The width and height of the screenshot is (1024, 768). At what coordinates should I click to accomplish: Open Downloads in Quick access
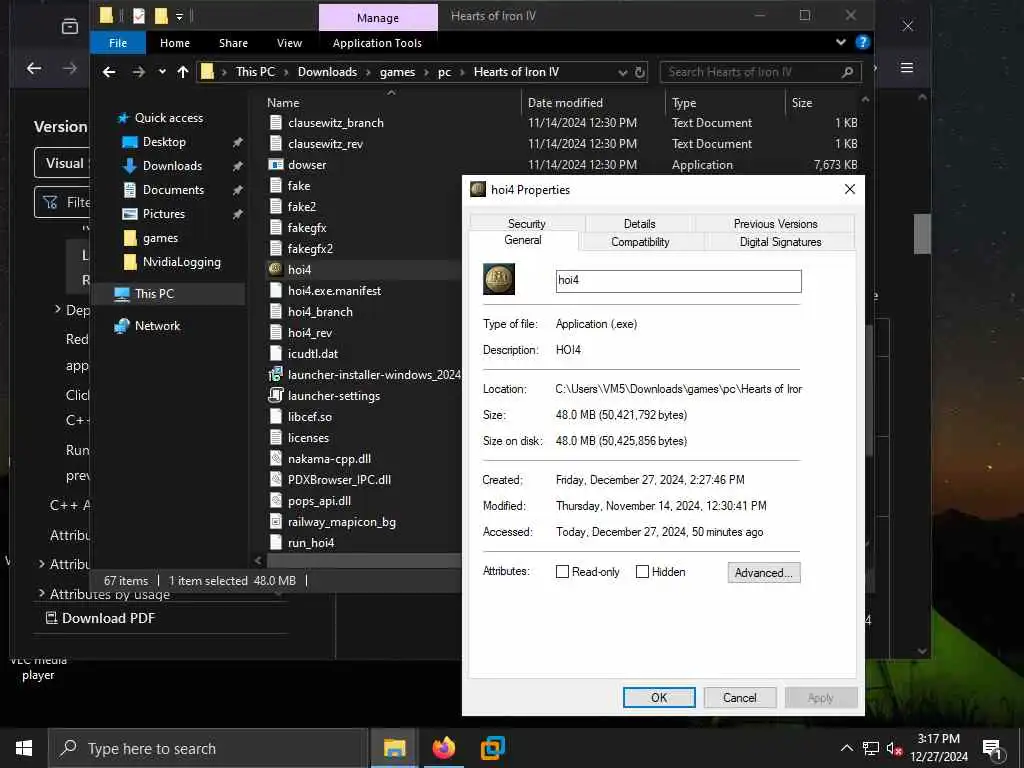coord(172,166)
